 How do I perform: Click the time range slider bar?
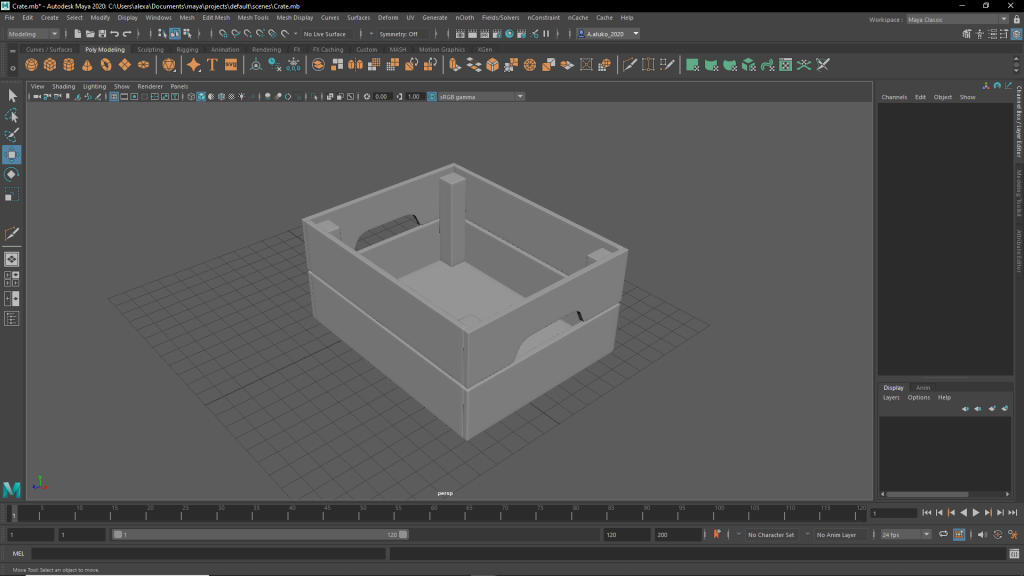point(260,535)
